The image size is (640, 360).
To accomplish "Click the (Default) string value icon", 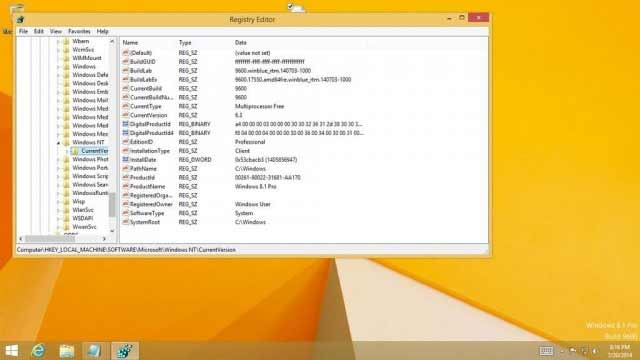I will 126,53.
